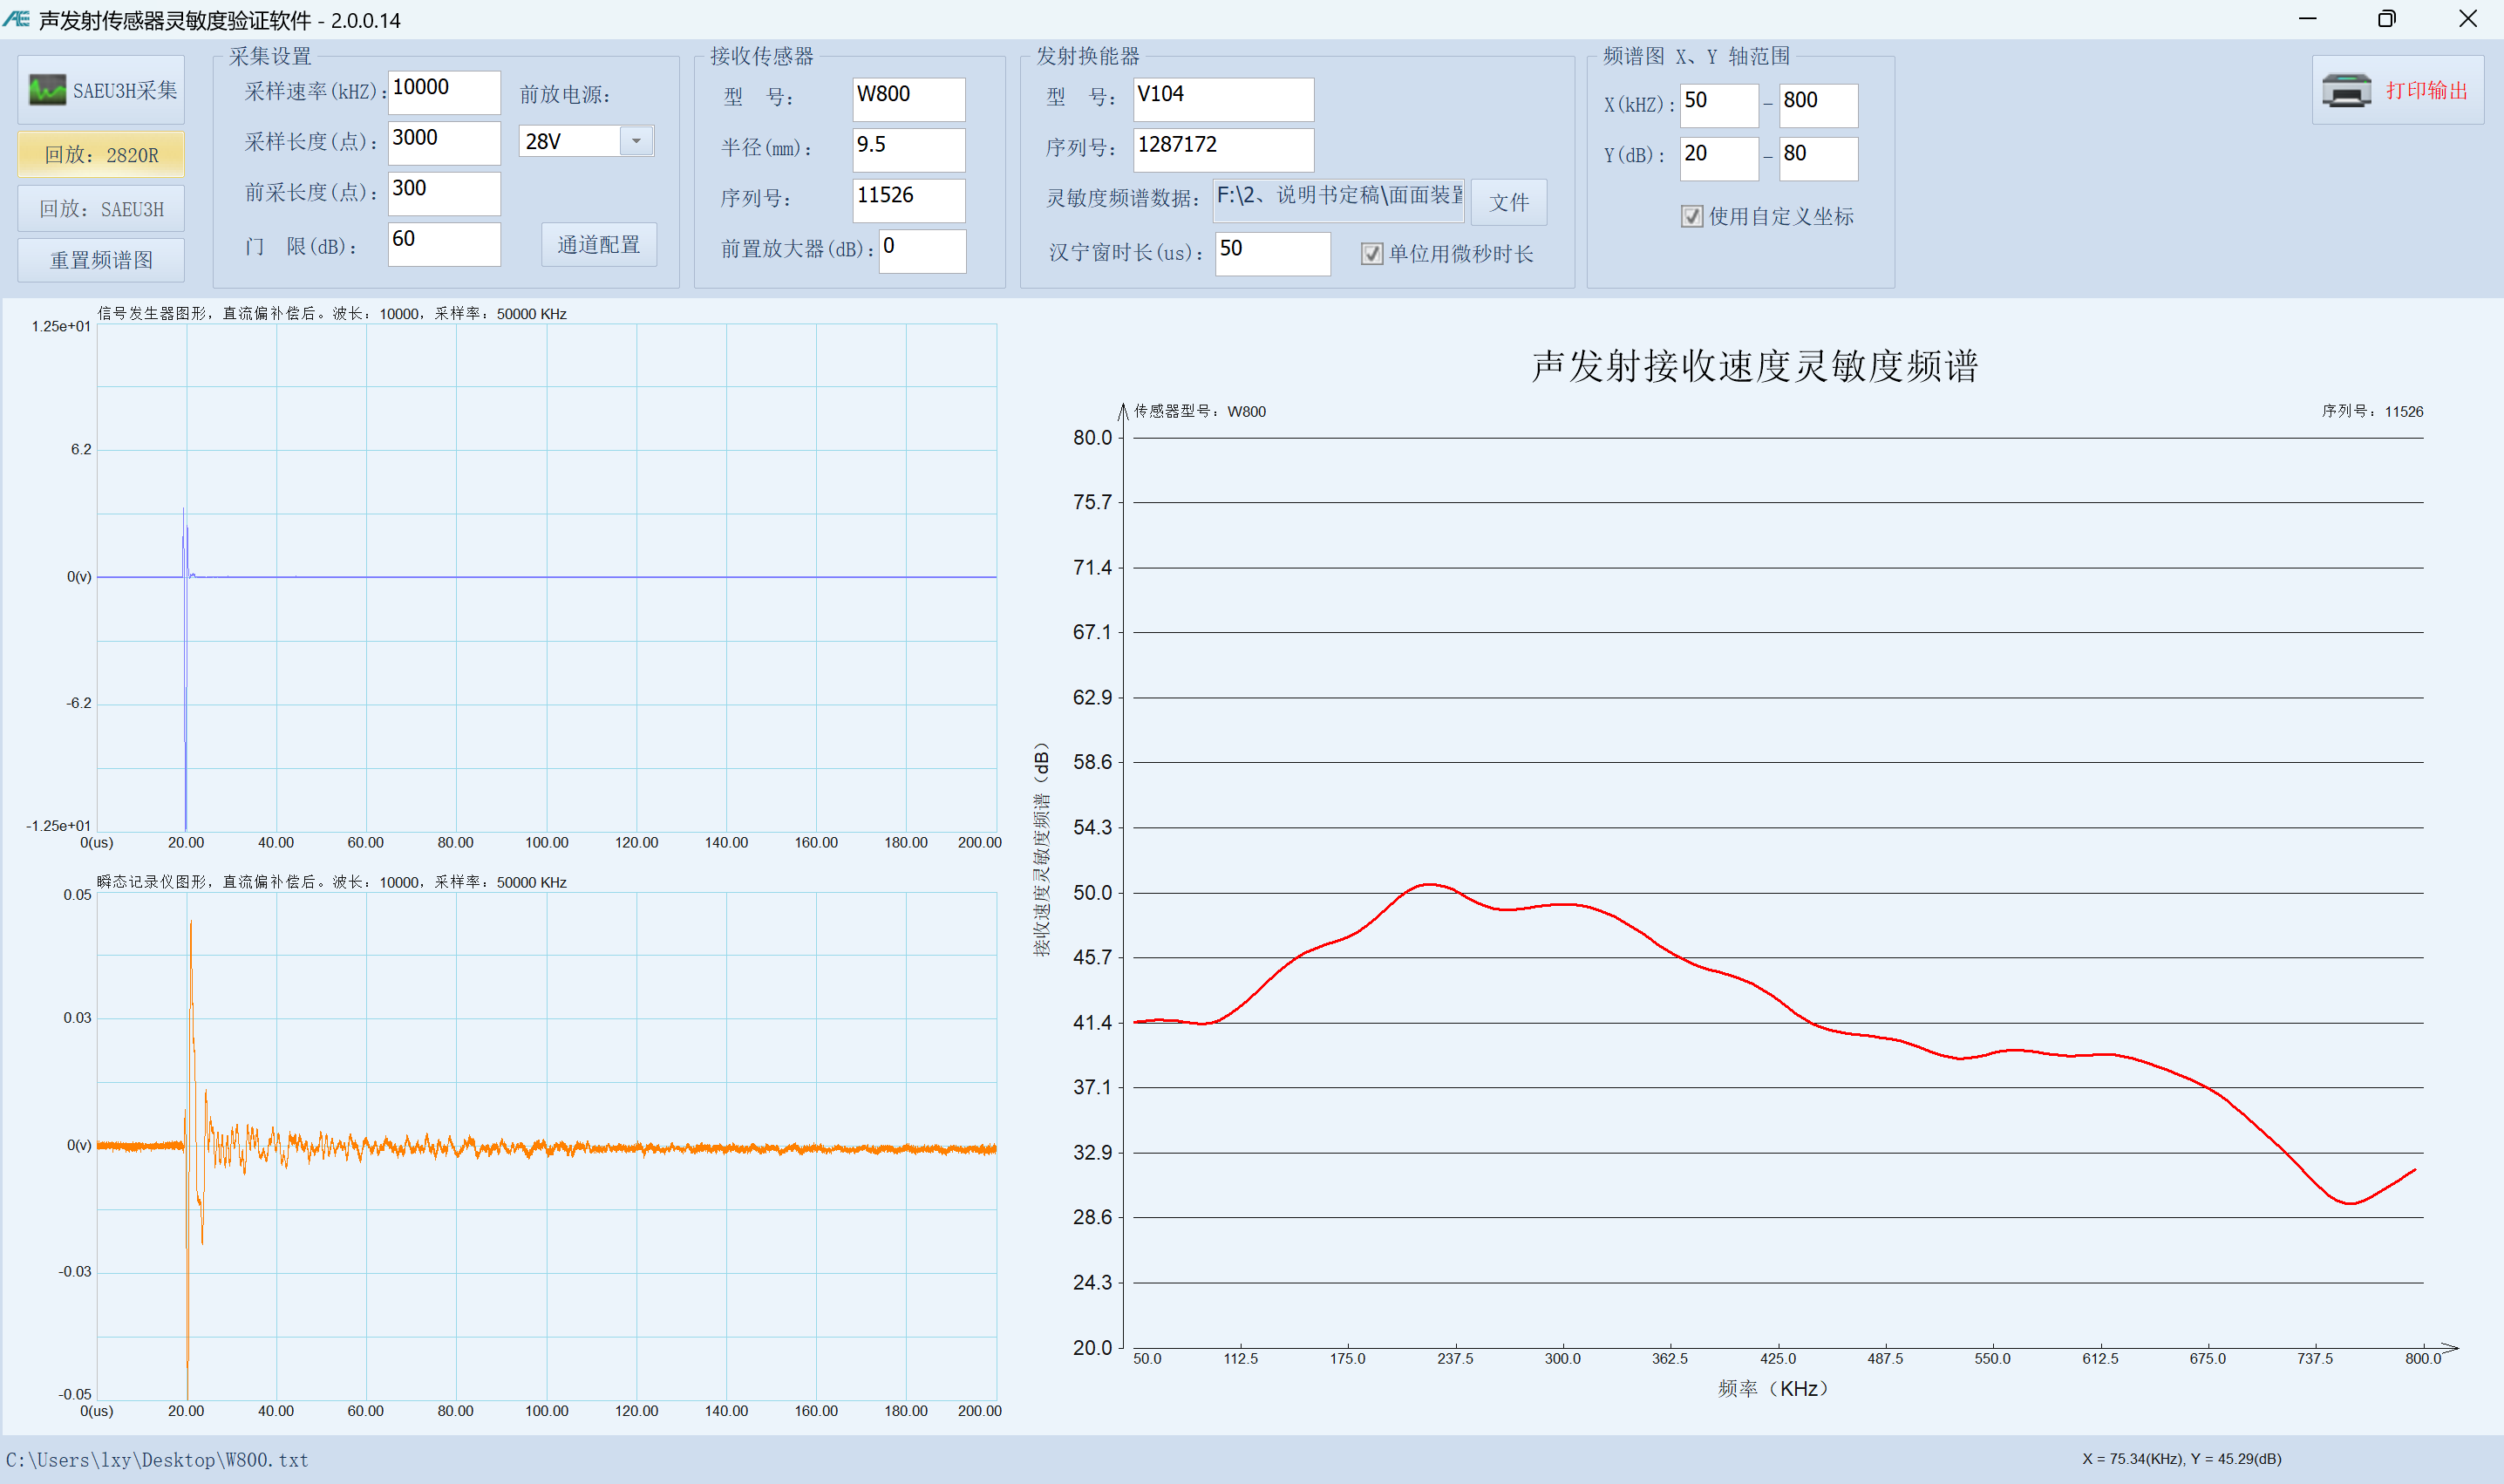Minimize the sensitivity verification software window
Image resolution: width=2504 pixels, height=1484 pixels.
[x=2307, y=19]
